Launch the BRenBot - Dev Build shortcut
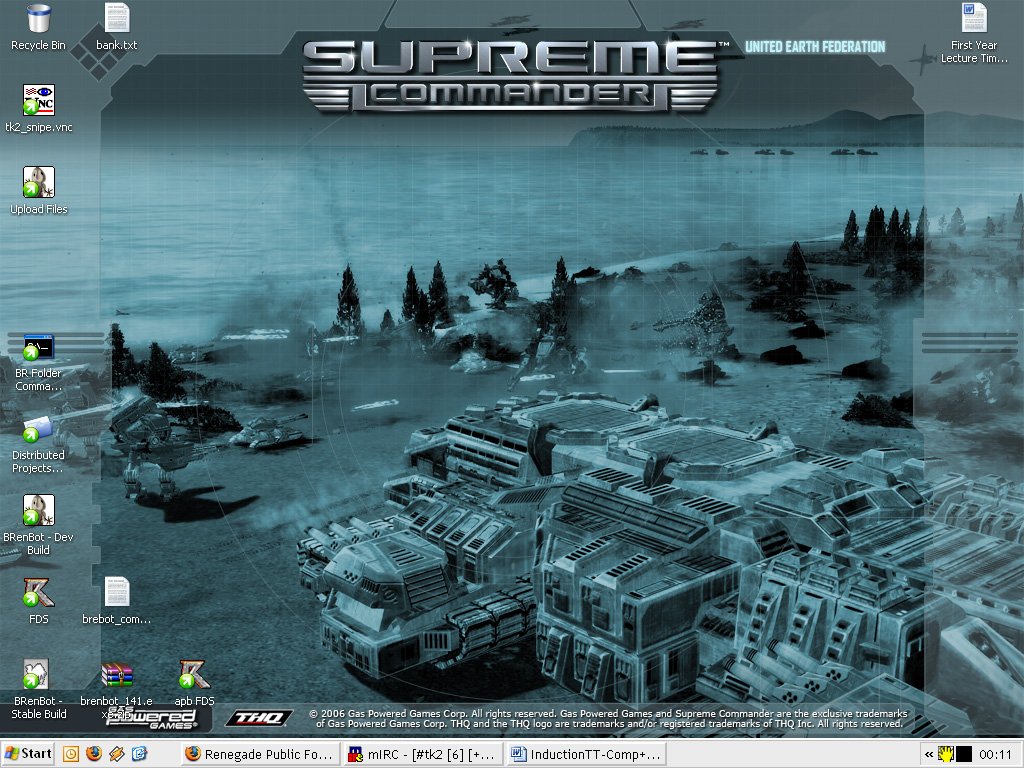The height and width of the screenshot is (768, 1024). 39,511
